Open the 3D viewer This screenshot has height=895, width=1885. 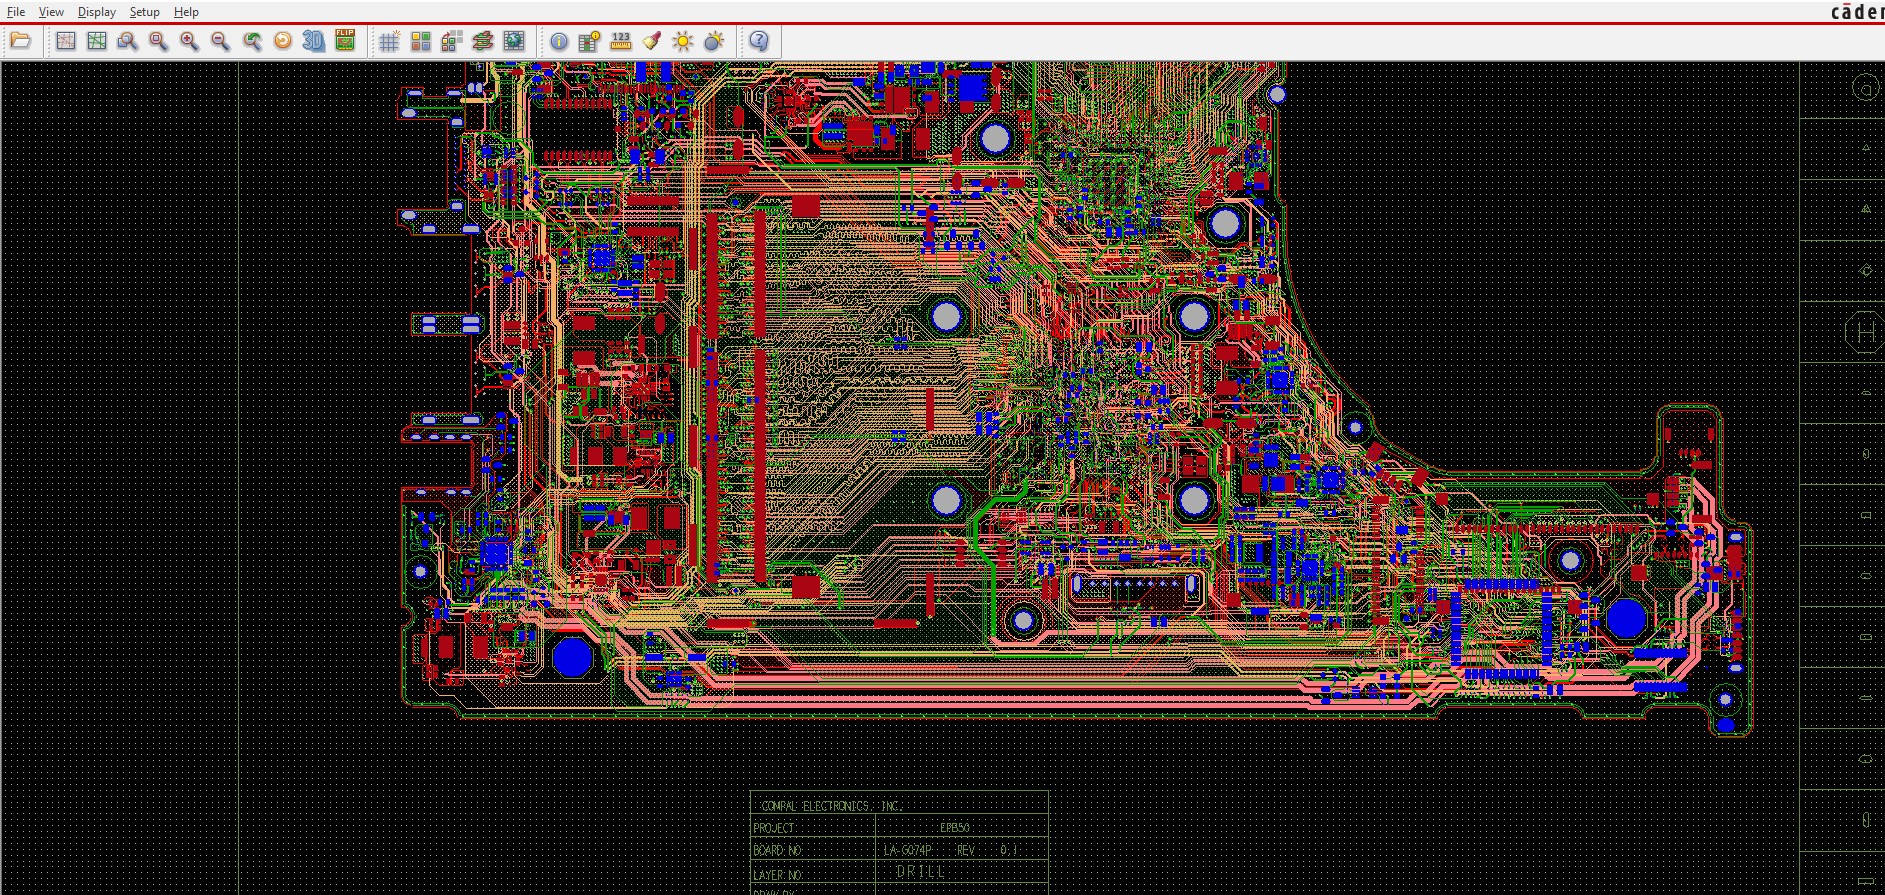tap(314, 41)
